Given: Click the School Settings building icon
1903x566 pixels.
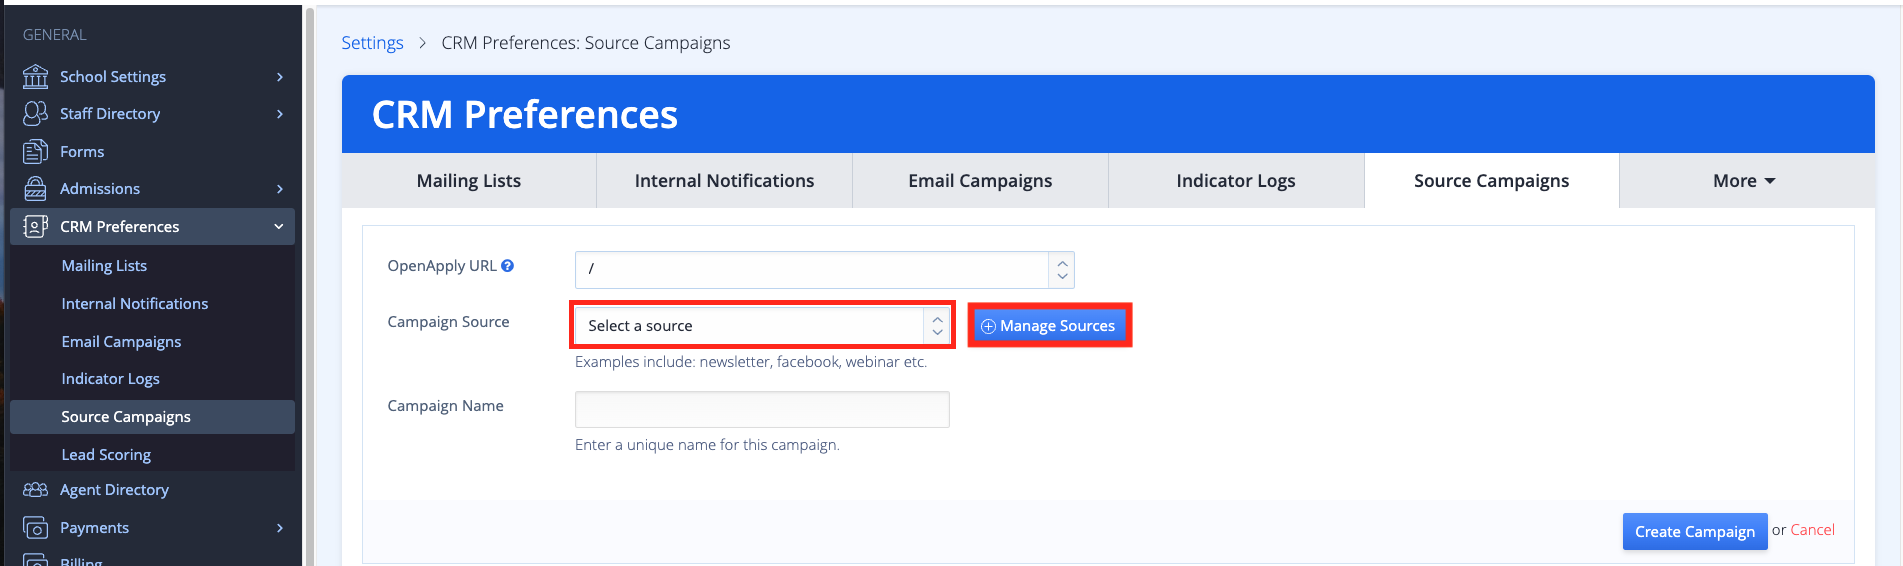Looking at the screenshot, I should [35, 76].
